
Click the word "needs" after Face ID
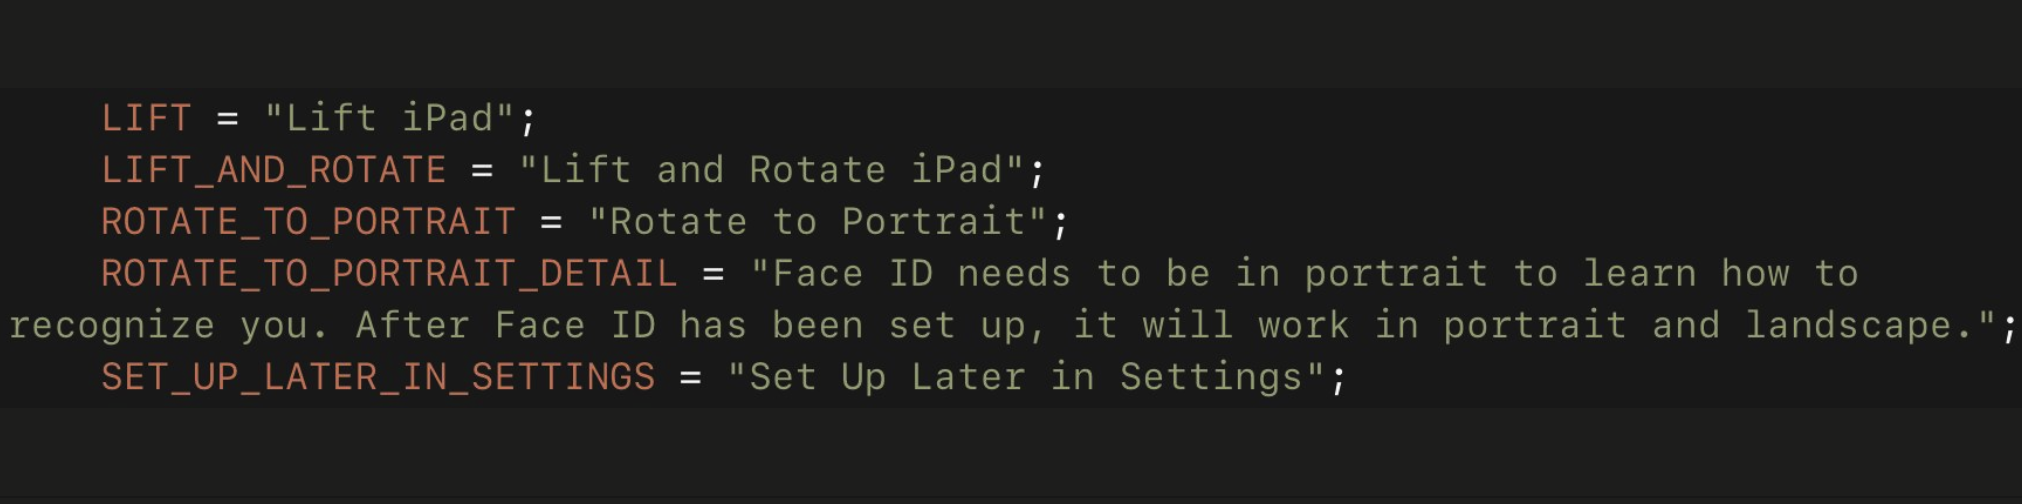[1014, 275]
